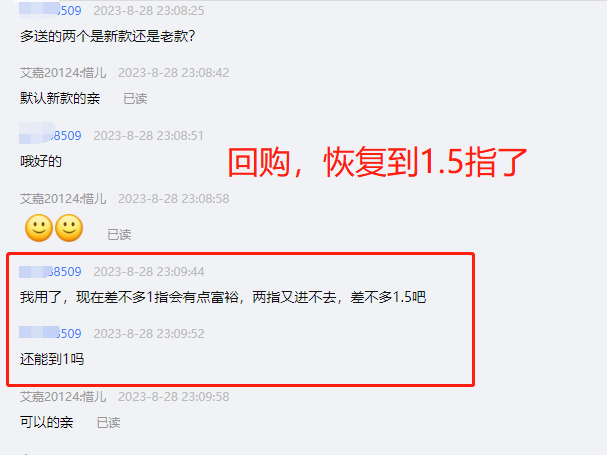Click 已读 status beside the smiley emojis
The image size is (607, 455).
click(x=119, y=235)
